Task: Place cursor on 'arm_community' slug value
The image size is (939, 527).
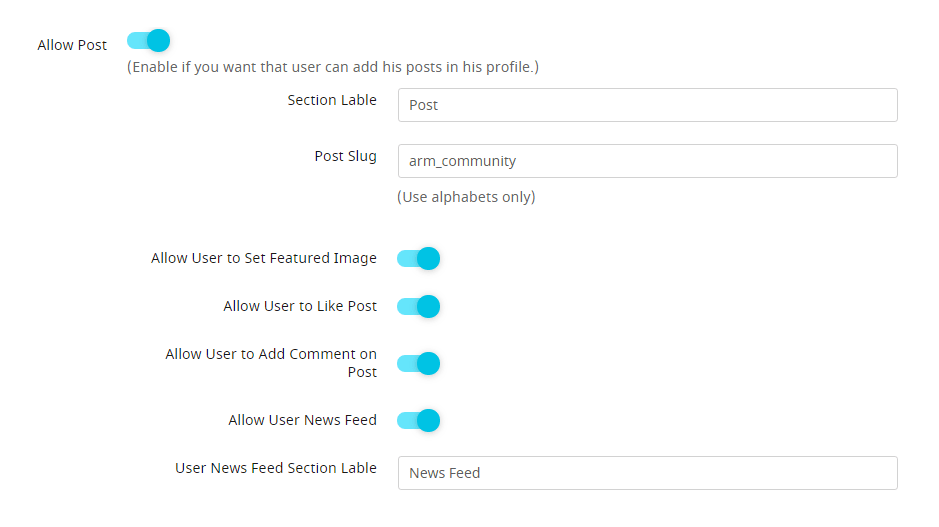Action: point(462,161)
